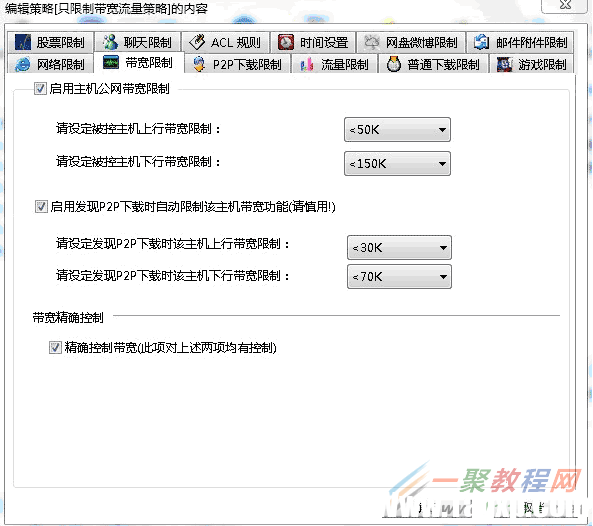Toggle 启用主机公网带宽限制 checkbox

(40, 89)
